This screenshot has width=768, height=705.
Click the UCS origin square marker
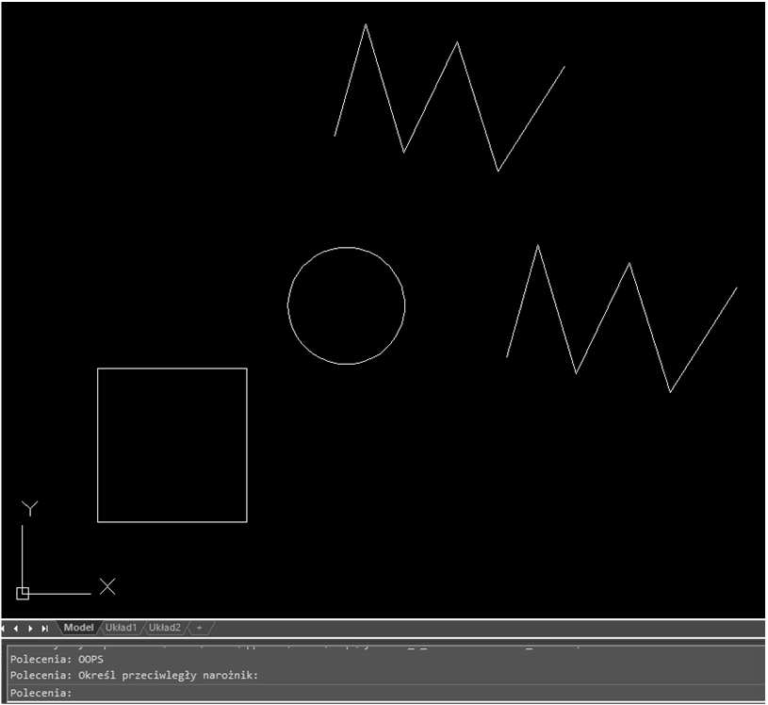coord(23,593)
